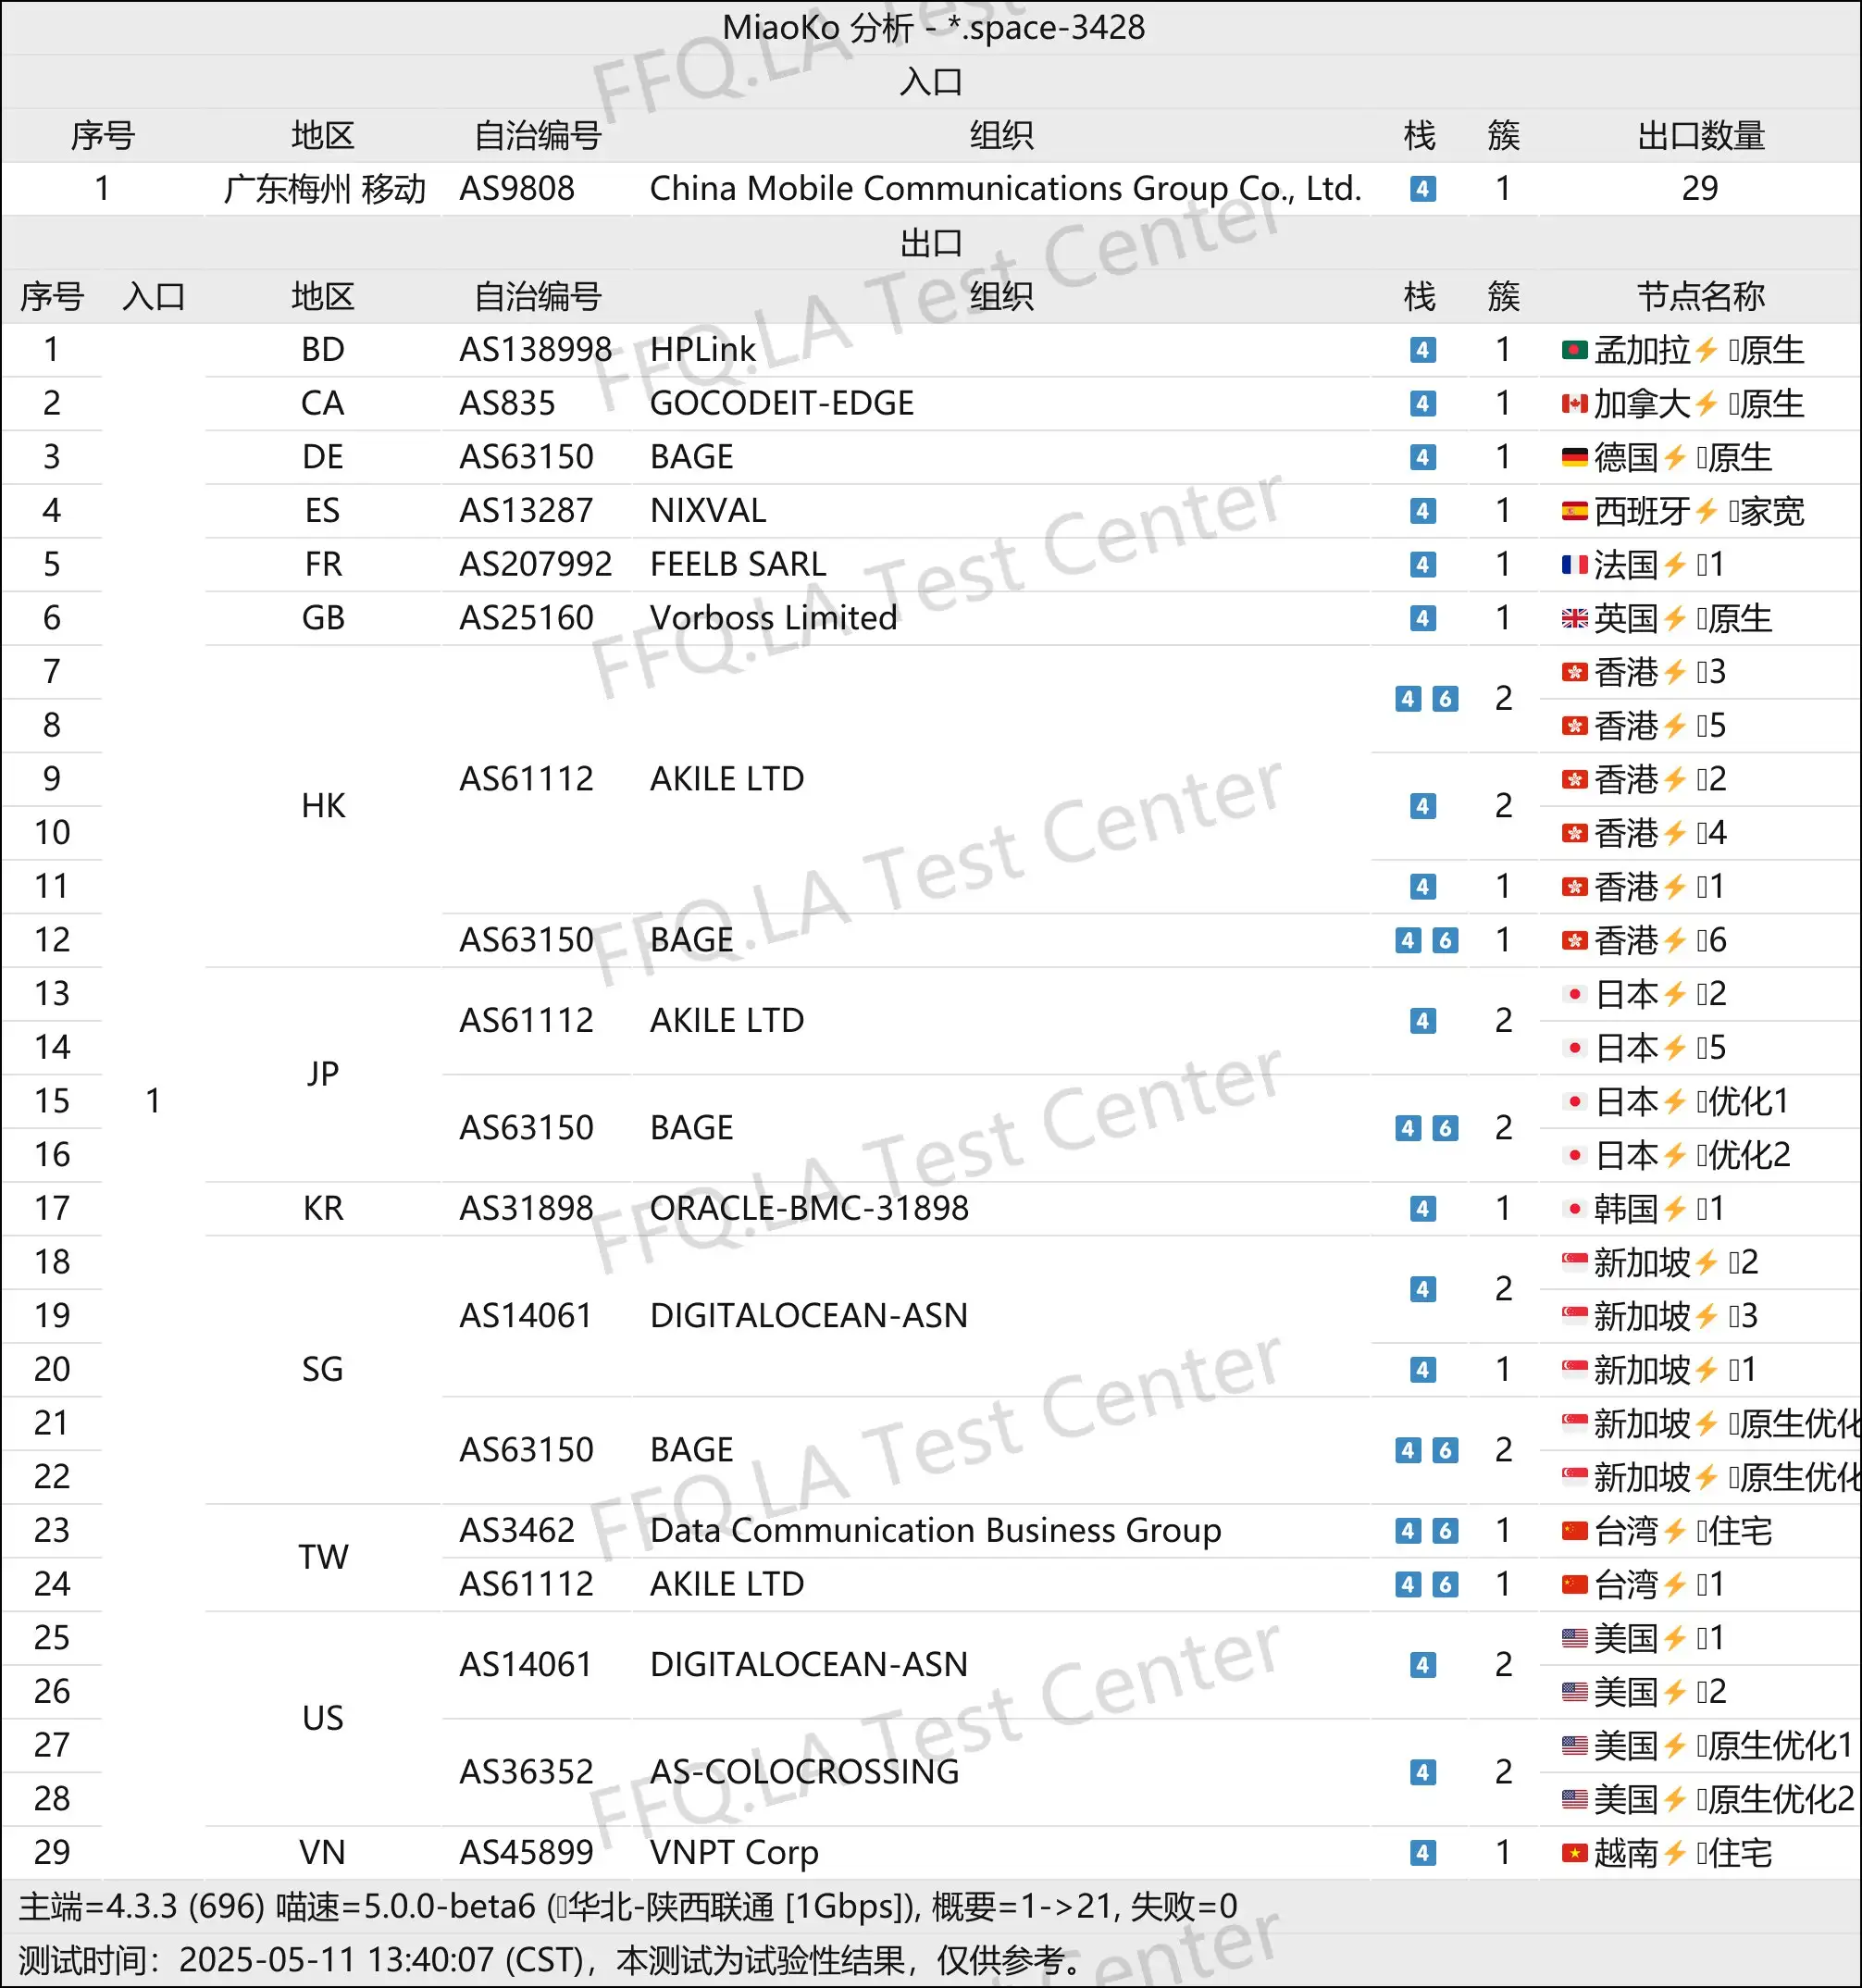Click the SG region cell

pos(323,1370)
